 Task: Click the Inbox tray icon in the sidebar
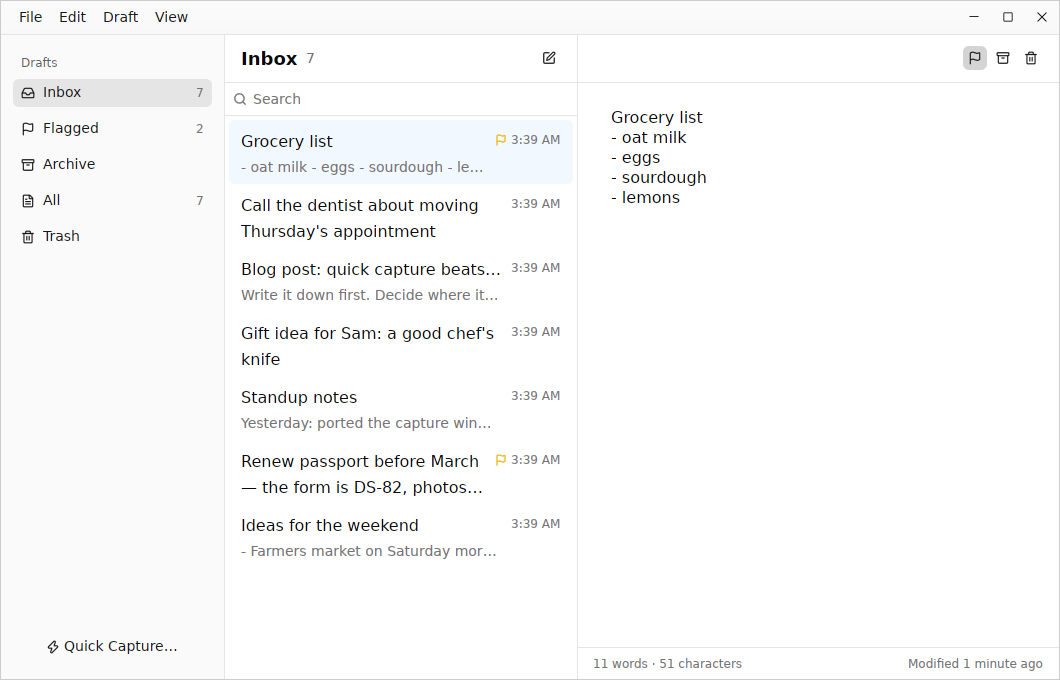click(x=28, y=93)
